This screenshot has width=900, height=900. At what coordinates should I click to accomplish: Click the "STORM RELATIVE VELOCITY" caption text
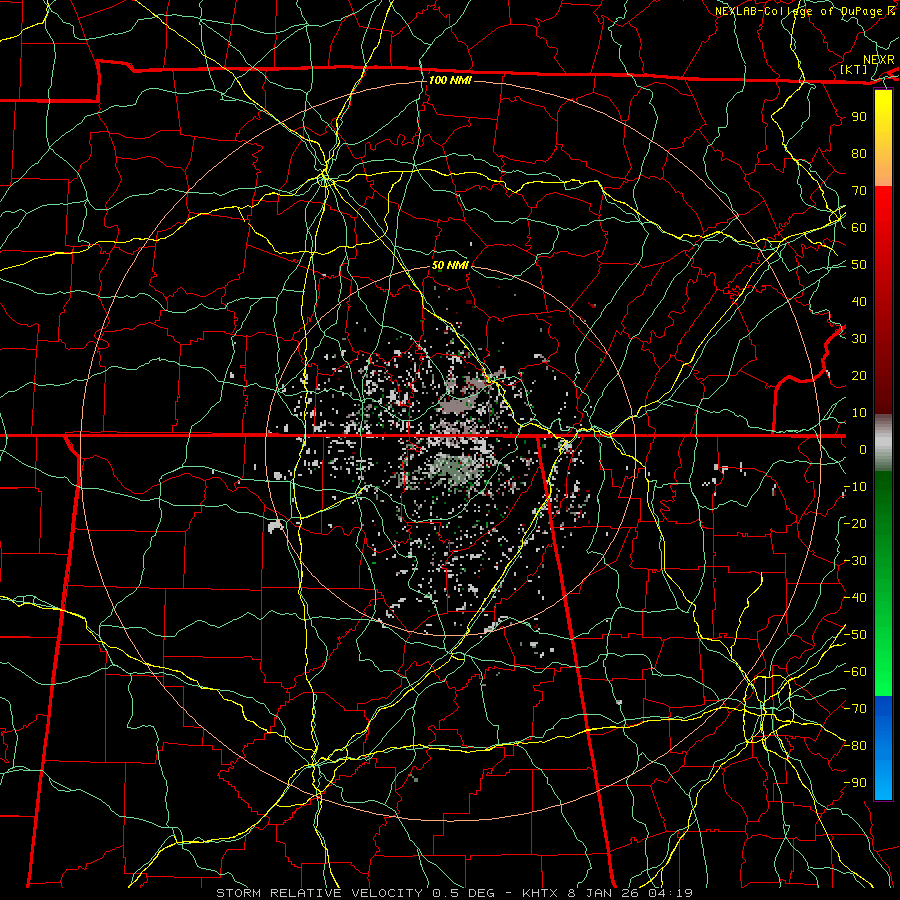(x=320, y=893)
